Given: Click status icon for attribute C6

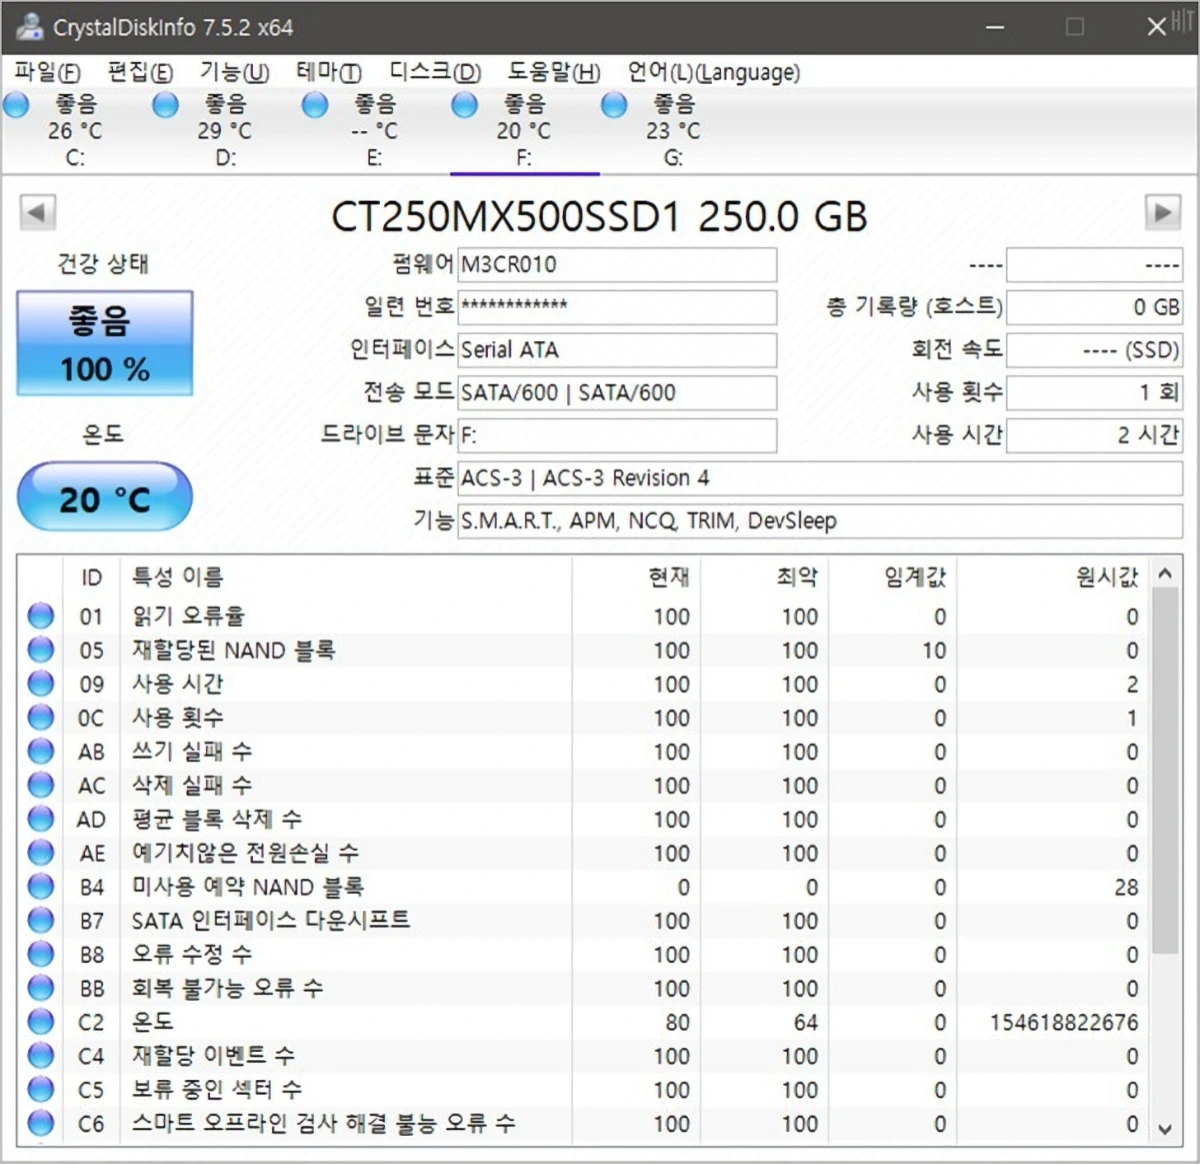Looking at the screenshot, I should (41, 1123).
